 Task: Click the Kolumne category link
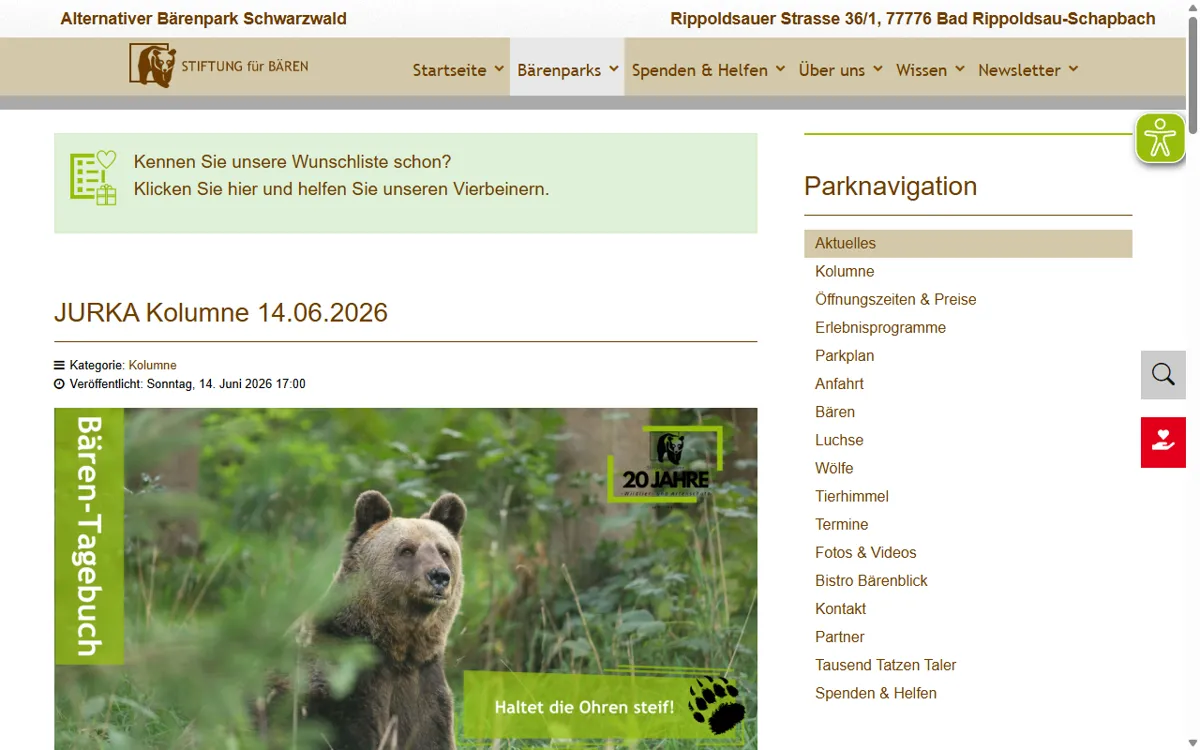click(x=153, y=365)
